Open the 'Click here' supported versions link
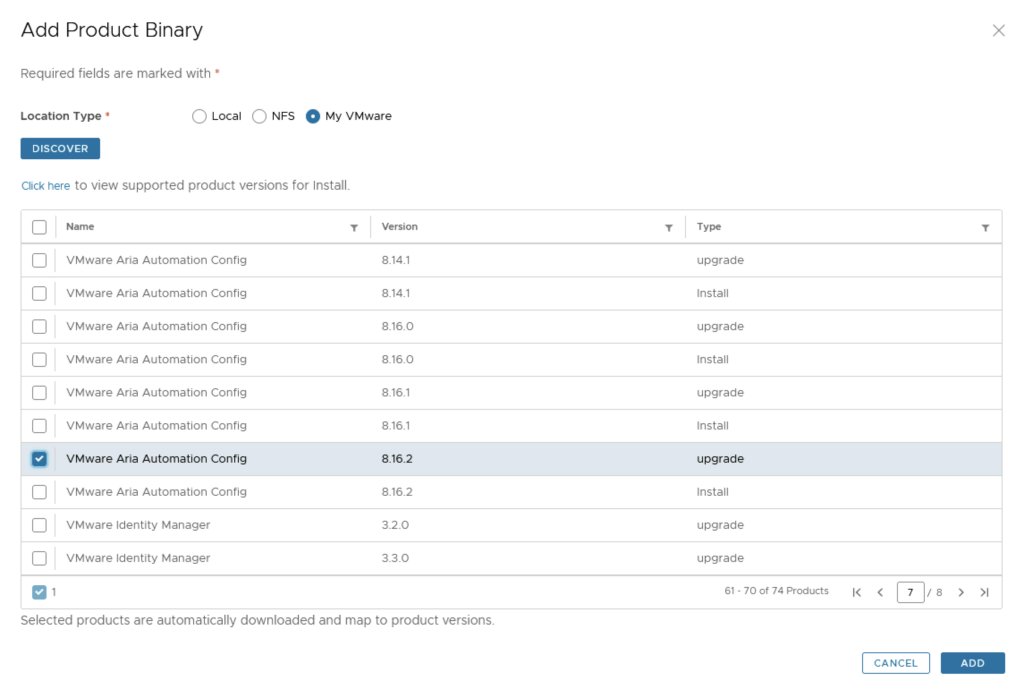 pos(46,186)
